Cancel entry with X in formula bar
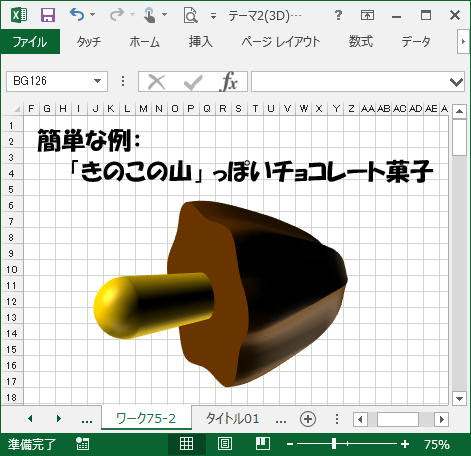This screenshot has width=471, height=456. [x=156, y=82]
